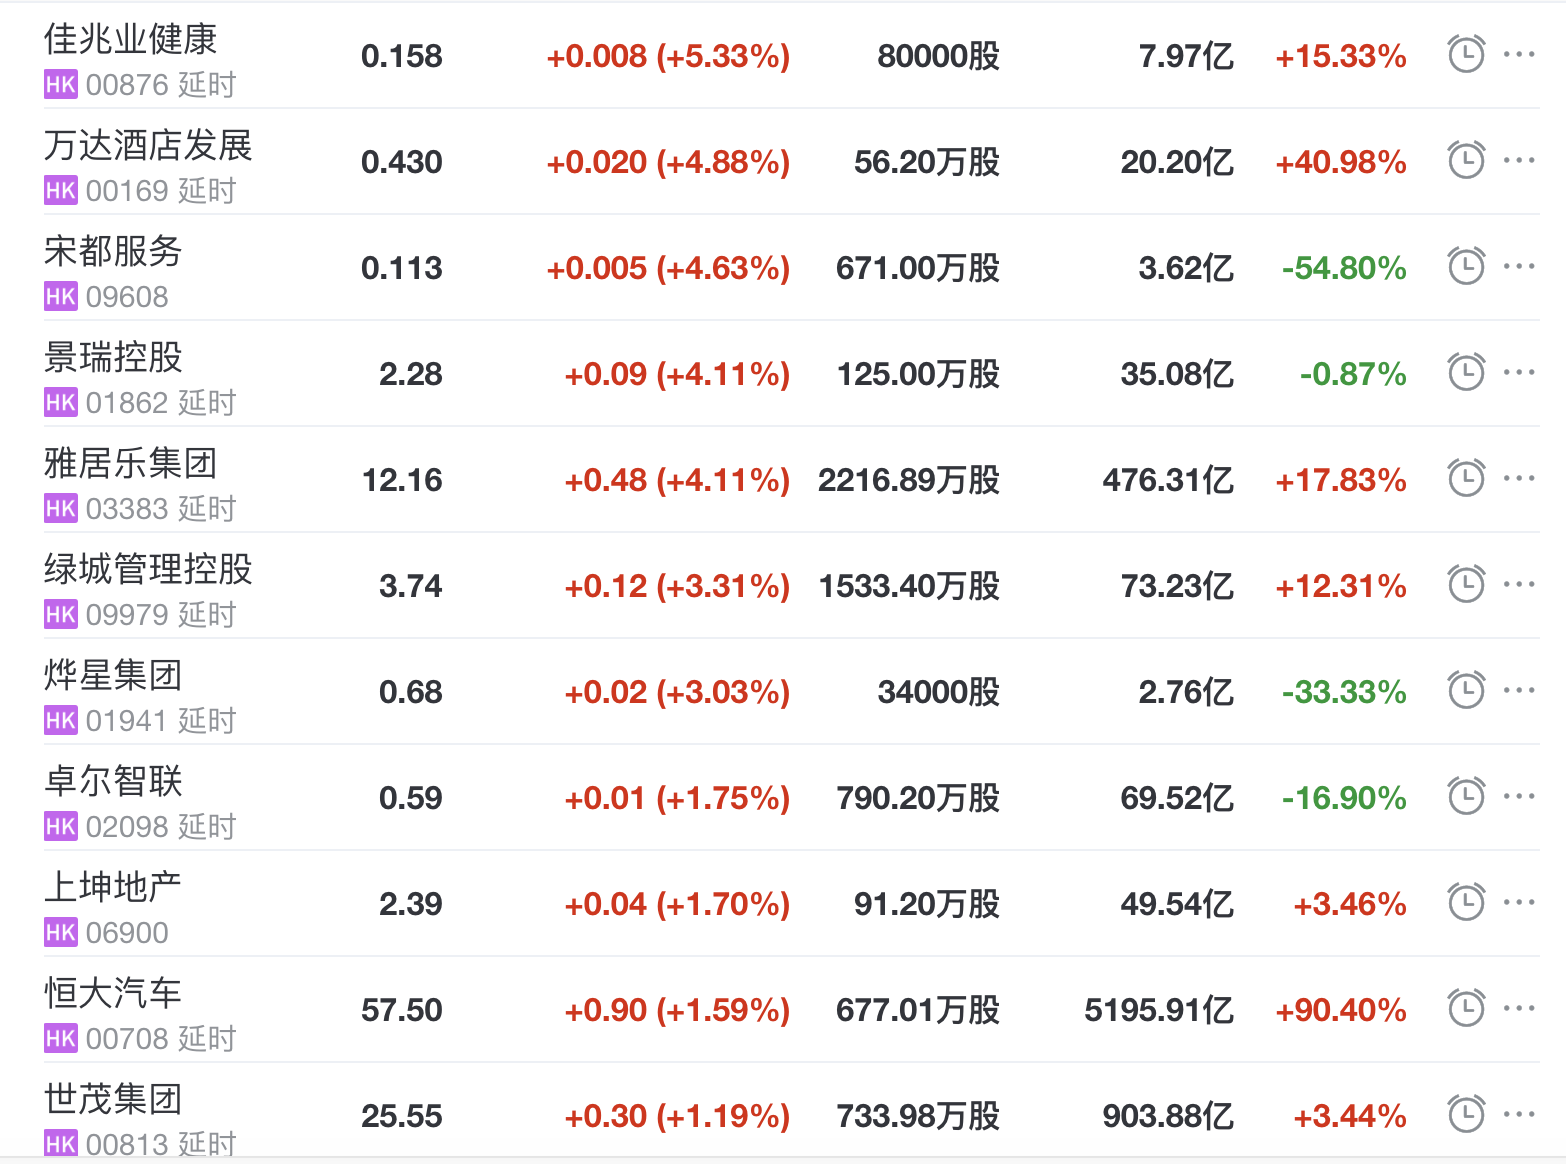Set price alert for 万达酒店发展
The image size is (1566, 1164).
pos(1466,160)
